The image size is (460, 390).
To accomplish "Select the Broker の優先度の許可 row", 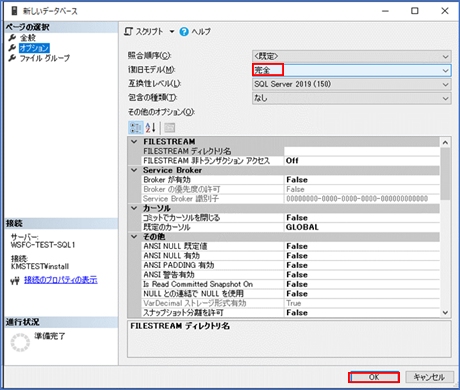I will [290, 189].
